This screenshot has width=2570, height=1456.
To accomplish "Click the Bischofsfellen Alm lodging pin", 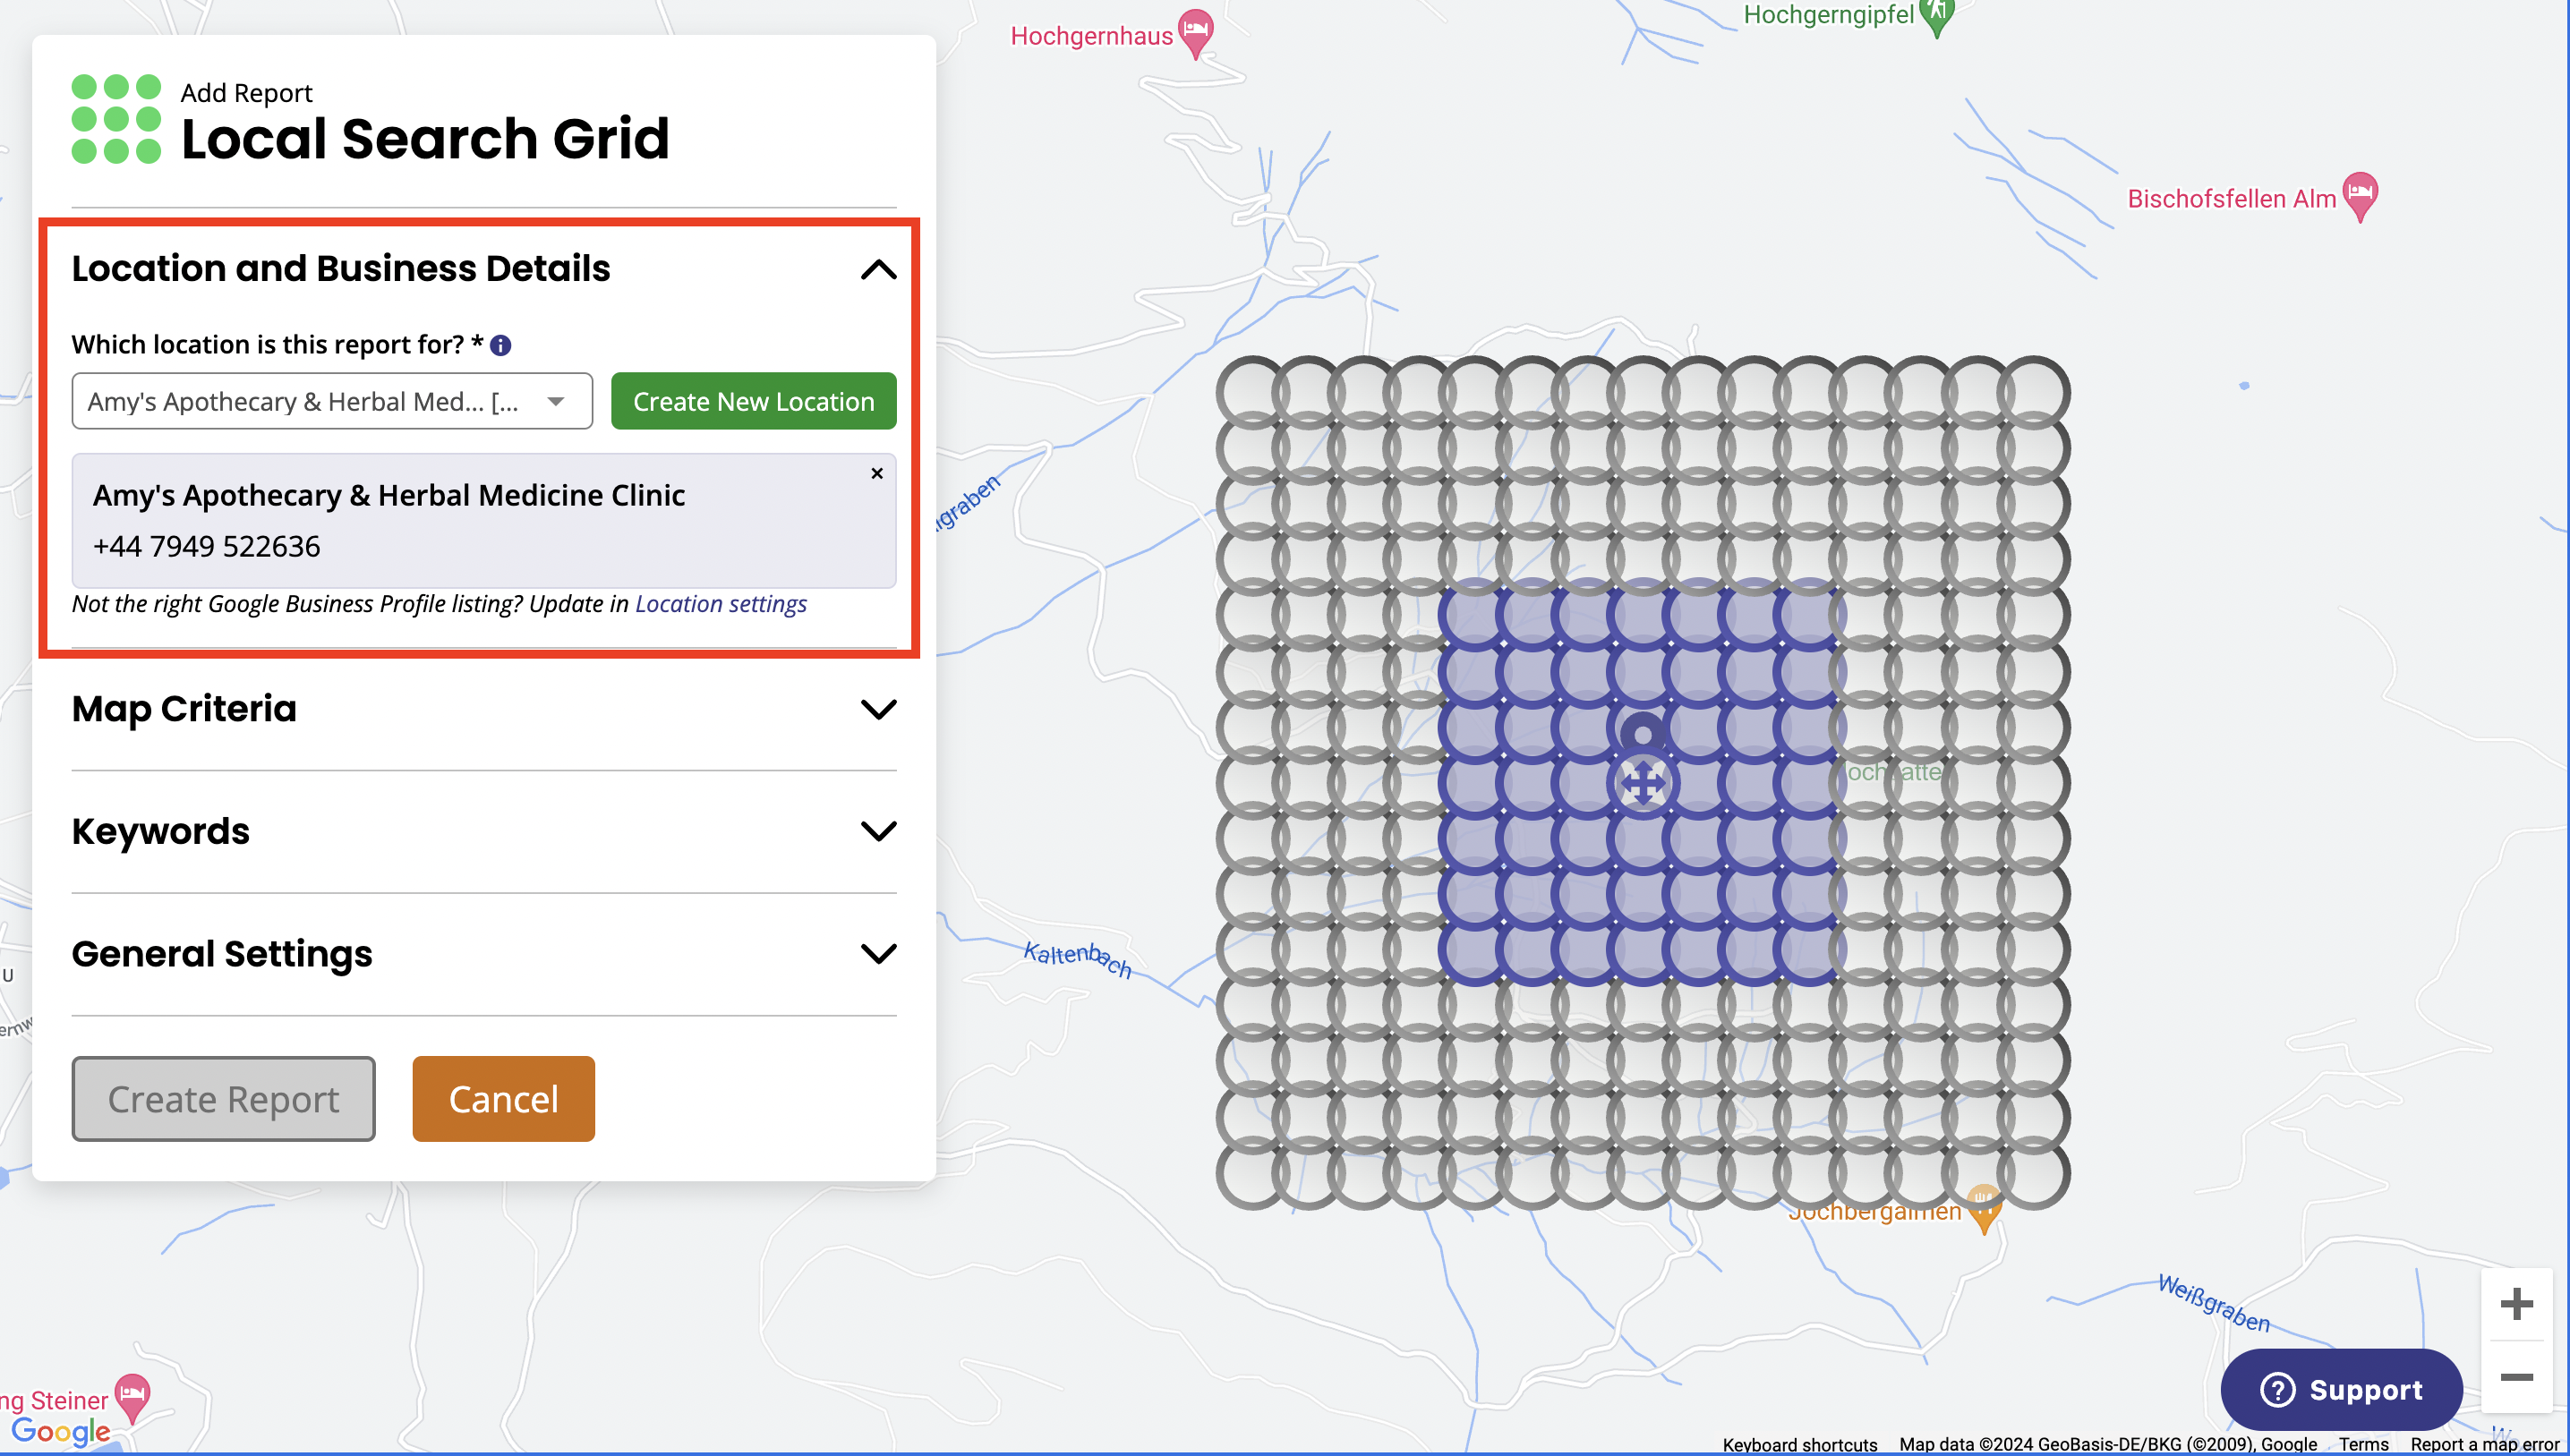I will pos(2360,193).
